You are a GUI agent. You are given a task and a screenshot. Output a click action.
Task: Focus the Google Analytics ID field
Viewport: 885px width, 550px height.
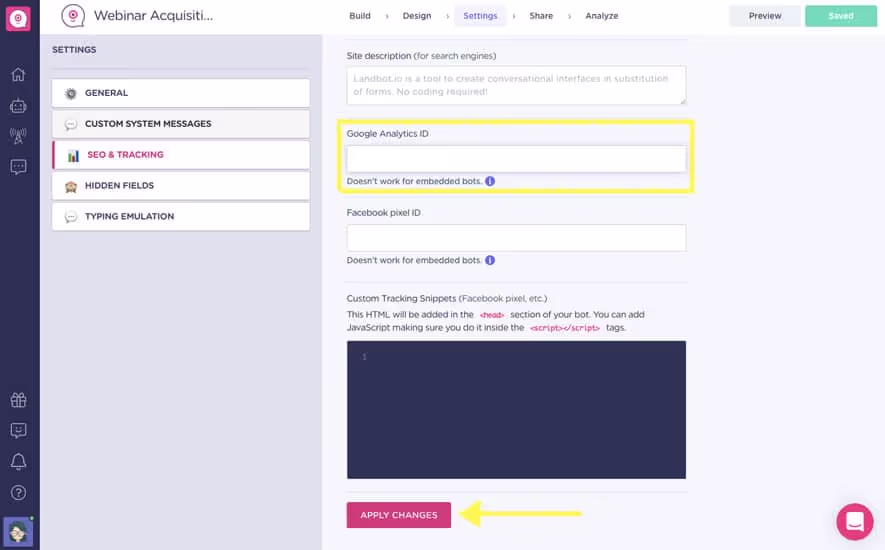[x=516, y=159]
